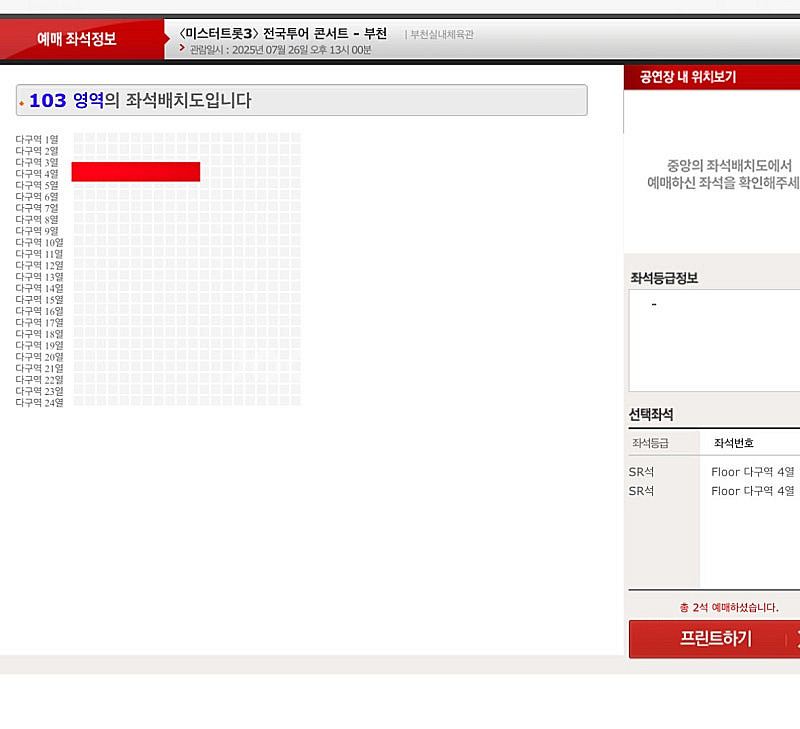Click row label 다구역 24열
Image resolution: width=800 pixels, height=729 pixels.
[x=39, y=403]
